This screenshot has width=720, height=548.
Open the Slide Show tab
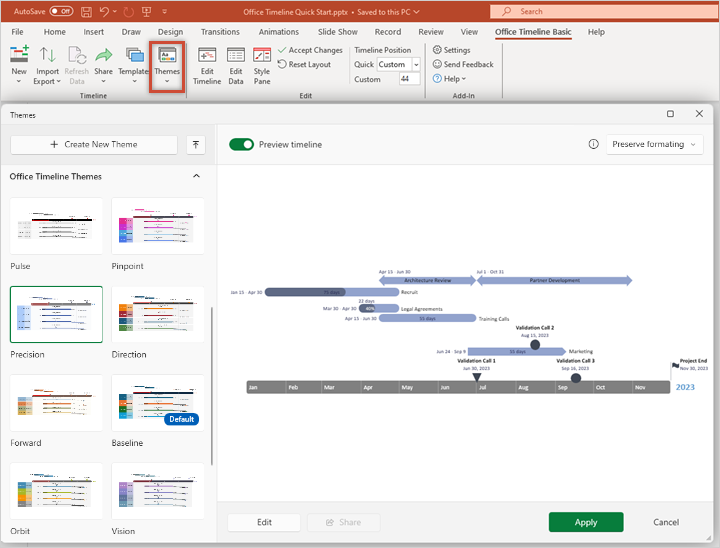point(337,32)
